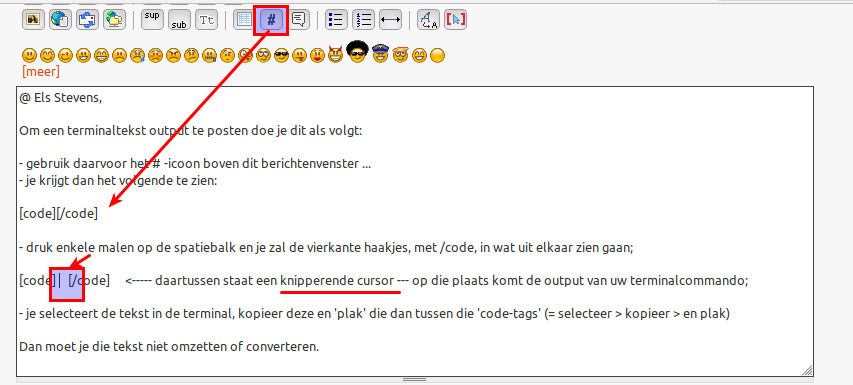Click the line '- je selecteert de tekst in de terminal'
Screen dimensions: 853x385
[374, 314]
